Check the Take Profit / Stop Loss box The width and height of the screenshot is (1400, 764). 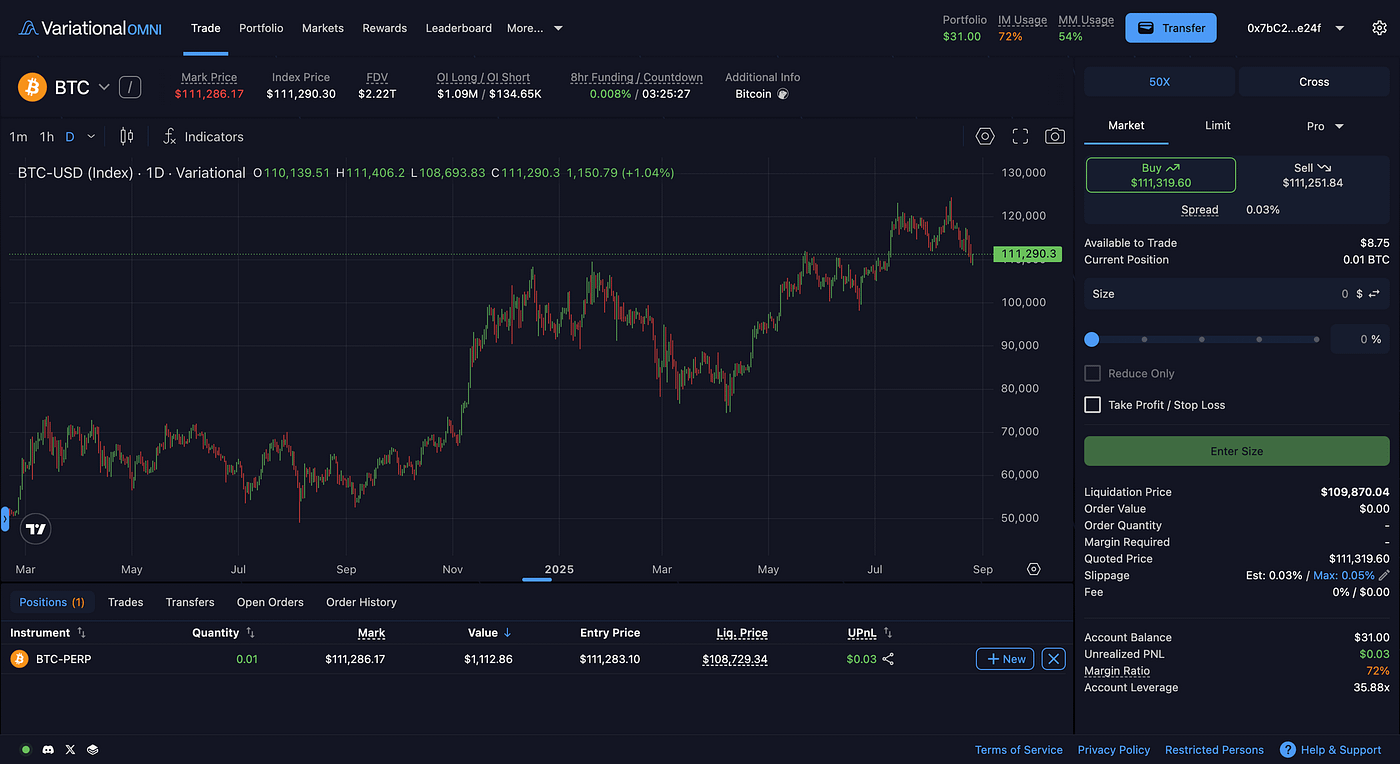(x=1092, y=405)
